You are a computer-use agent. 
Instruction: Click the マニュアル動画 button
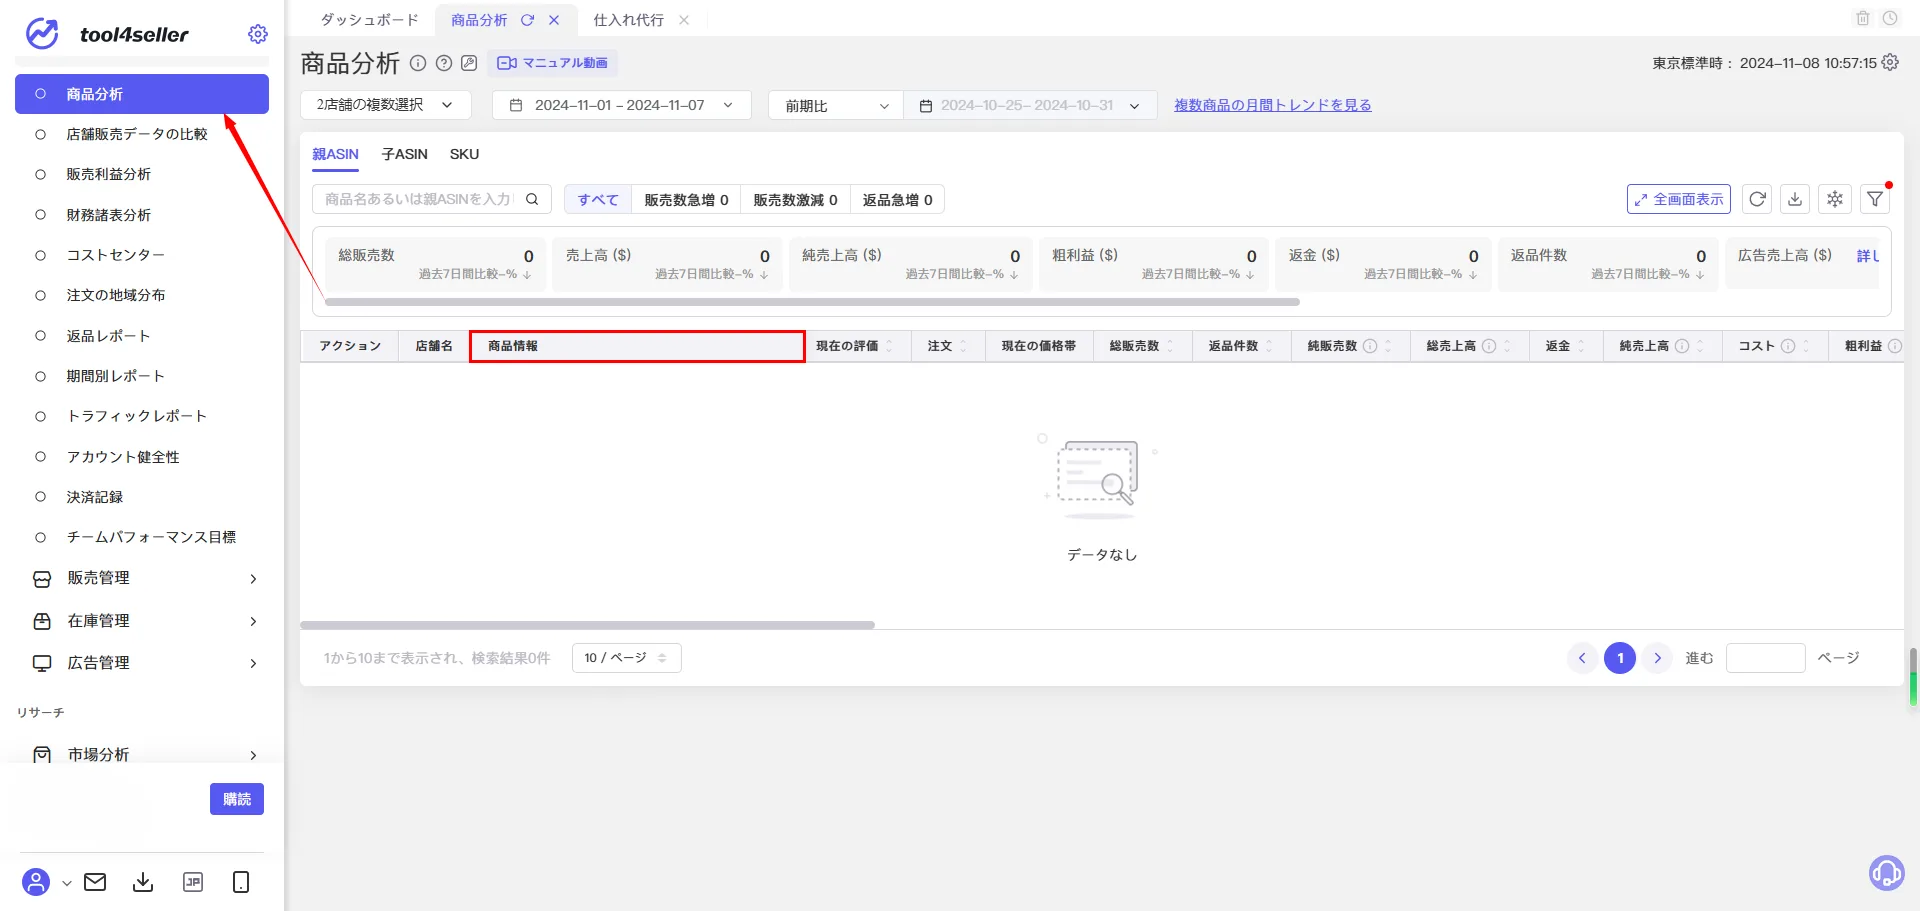tap(552, 63)
